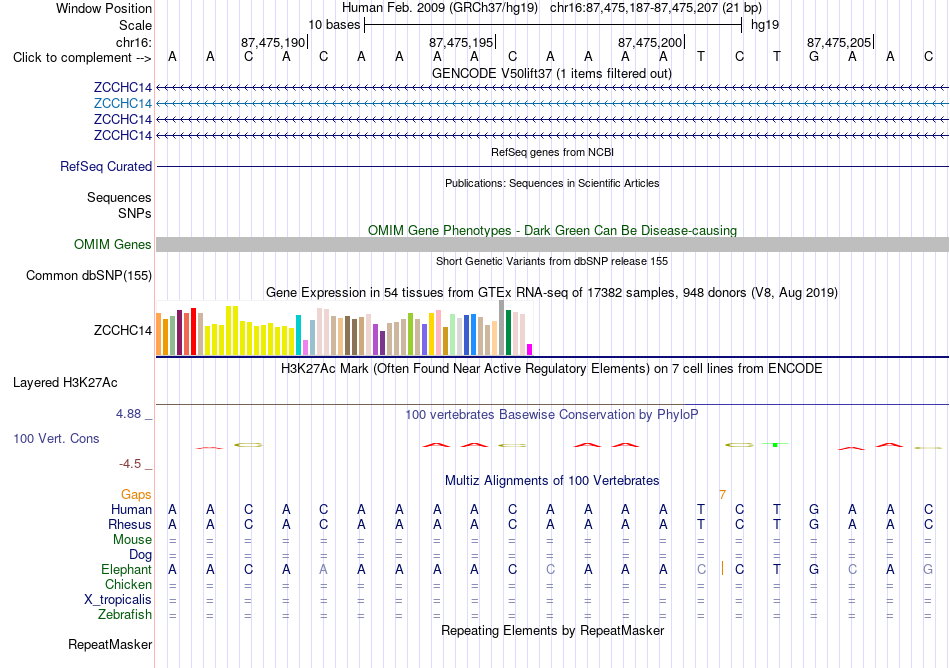Click the 4.88 PhyloP upper scale value
Image resolution: width=950 pixels, height=668 pixels.
point(128,414)
